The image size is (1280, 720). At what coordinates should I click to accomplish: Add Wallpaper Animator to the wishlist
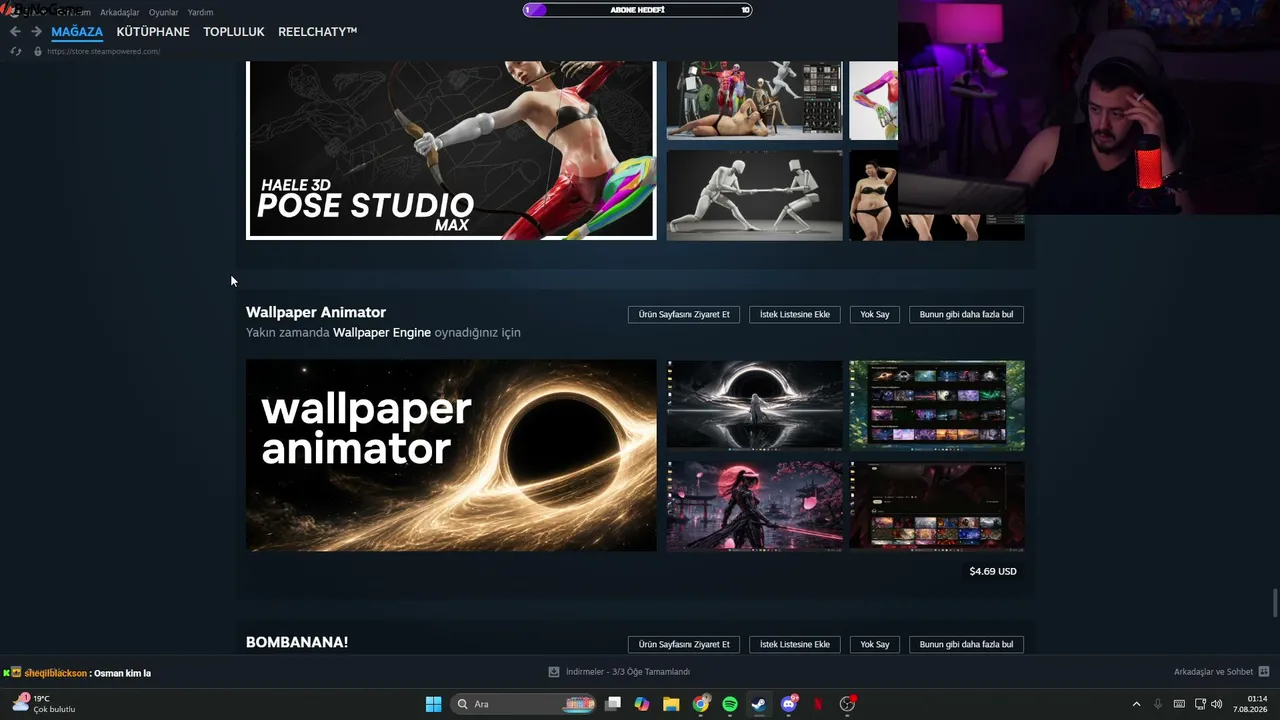point(795,314)
